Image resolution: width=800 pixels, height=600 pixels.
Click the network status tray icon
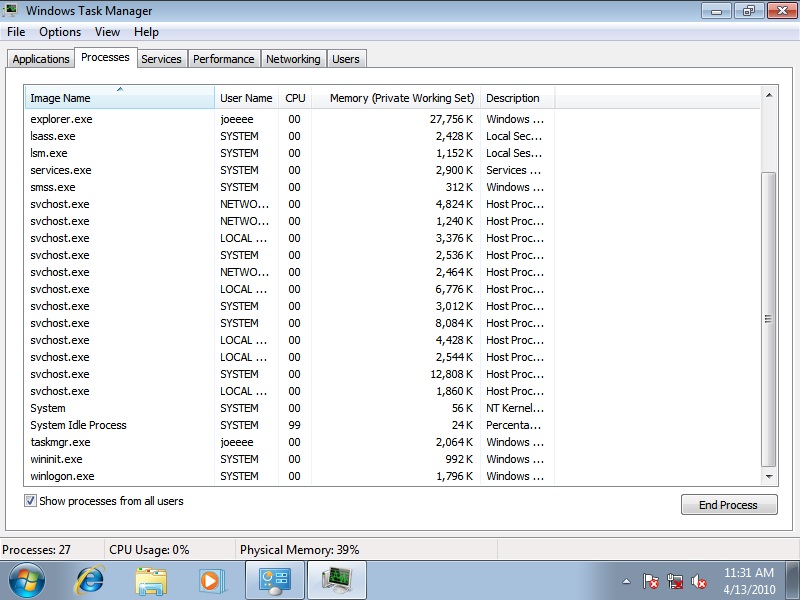click(x=674, y=581)
